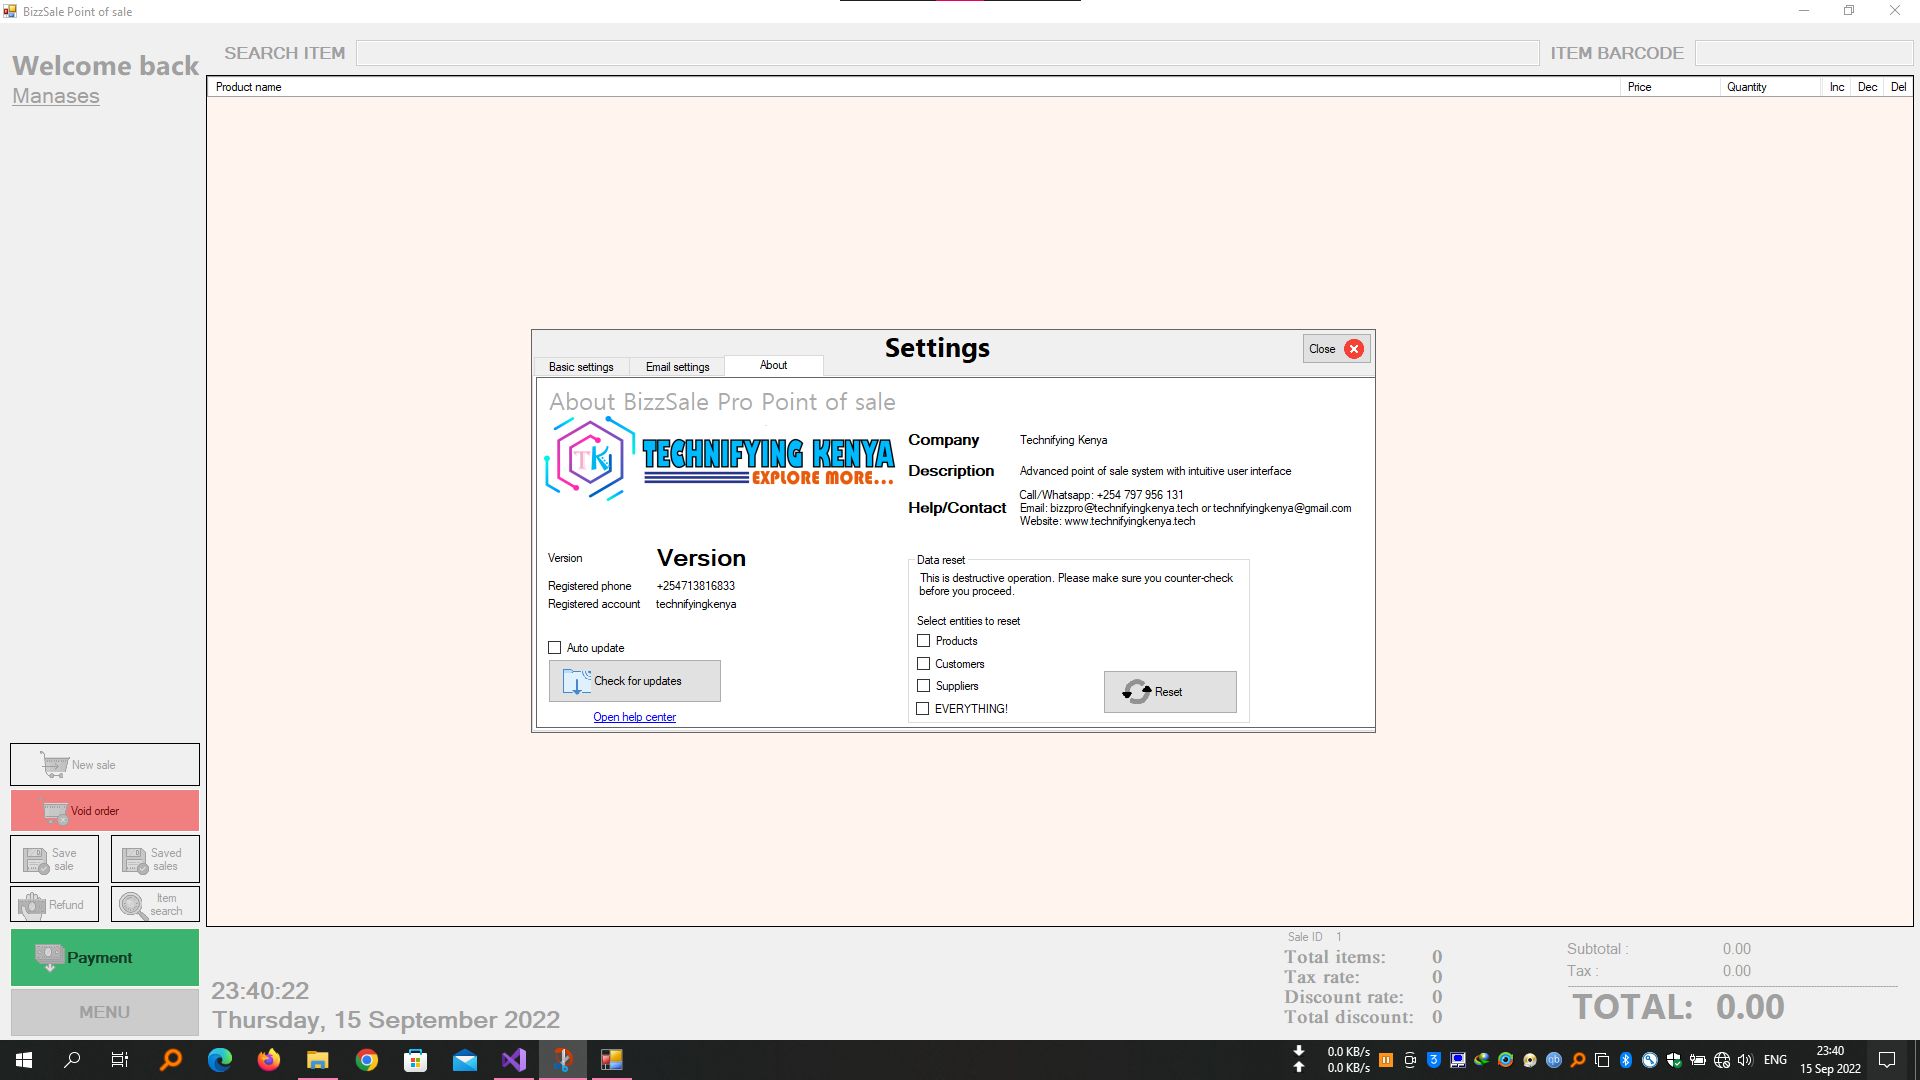The image size is (1920, 1080).
Task: Click the New sale cart button
Action: point(104,764)
